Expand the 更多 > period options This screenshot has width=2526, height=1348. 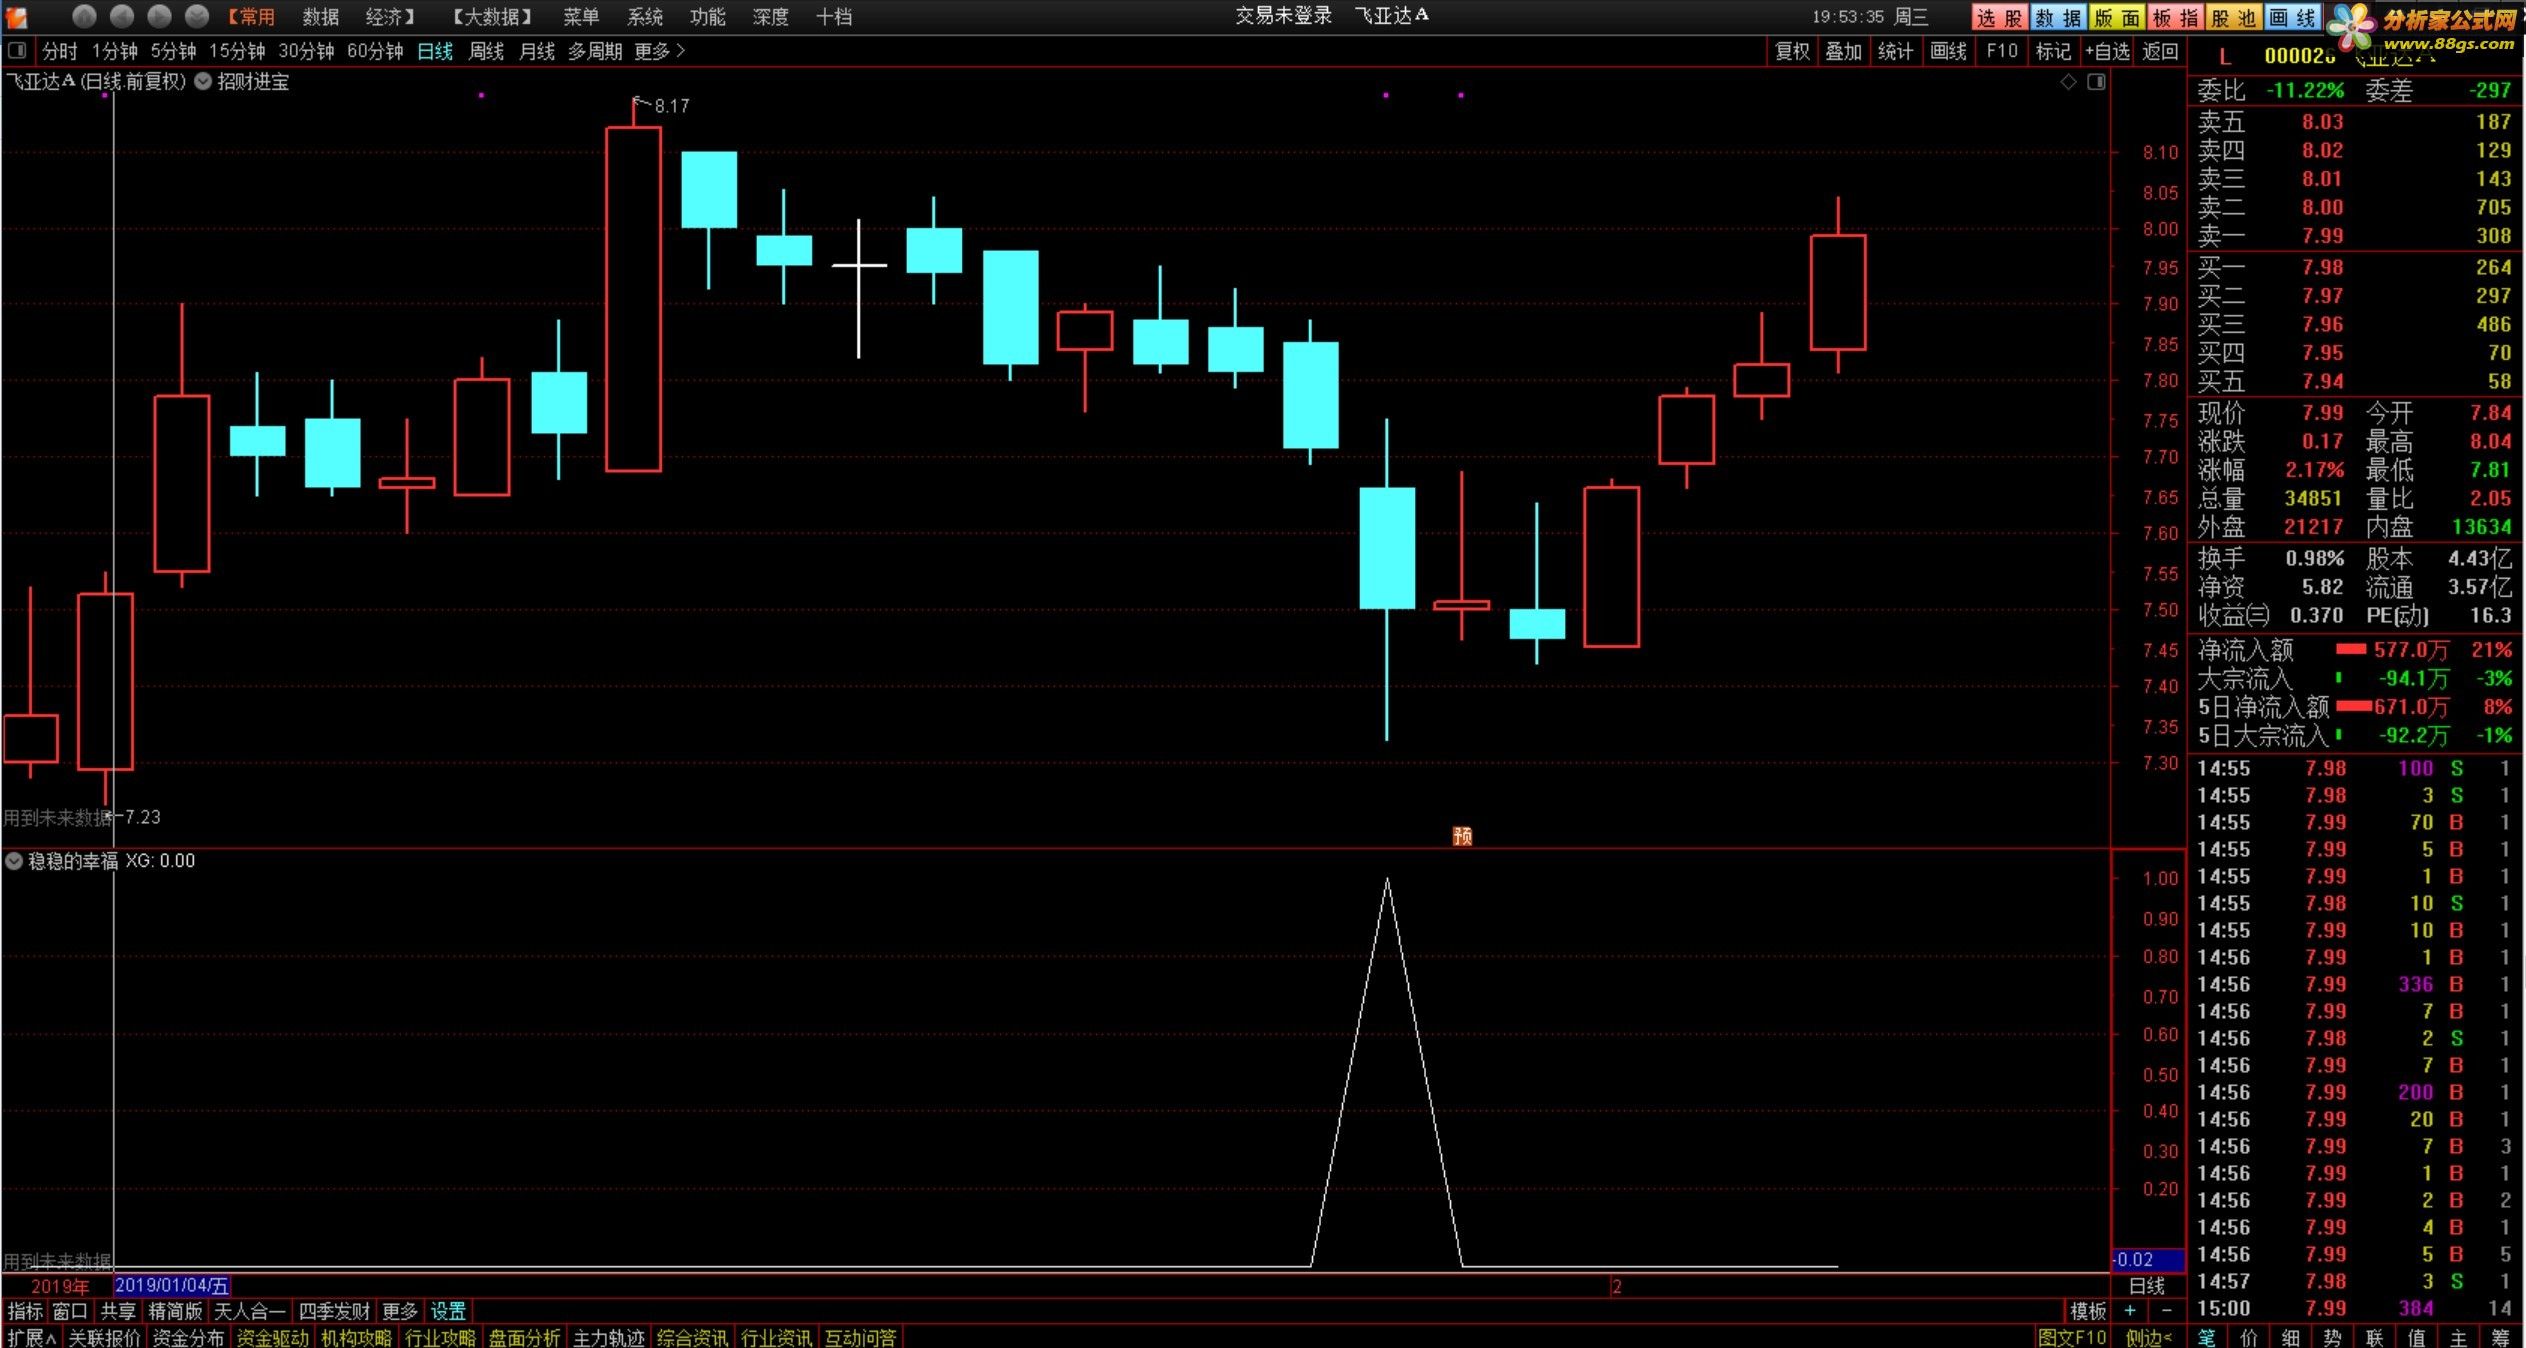660,51
